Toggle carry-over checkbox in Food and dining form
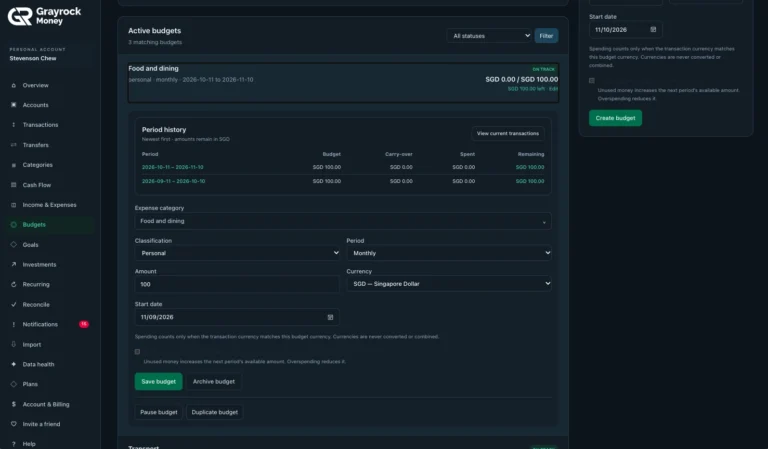 [x=137, y=352]
